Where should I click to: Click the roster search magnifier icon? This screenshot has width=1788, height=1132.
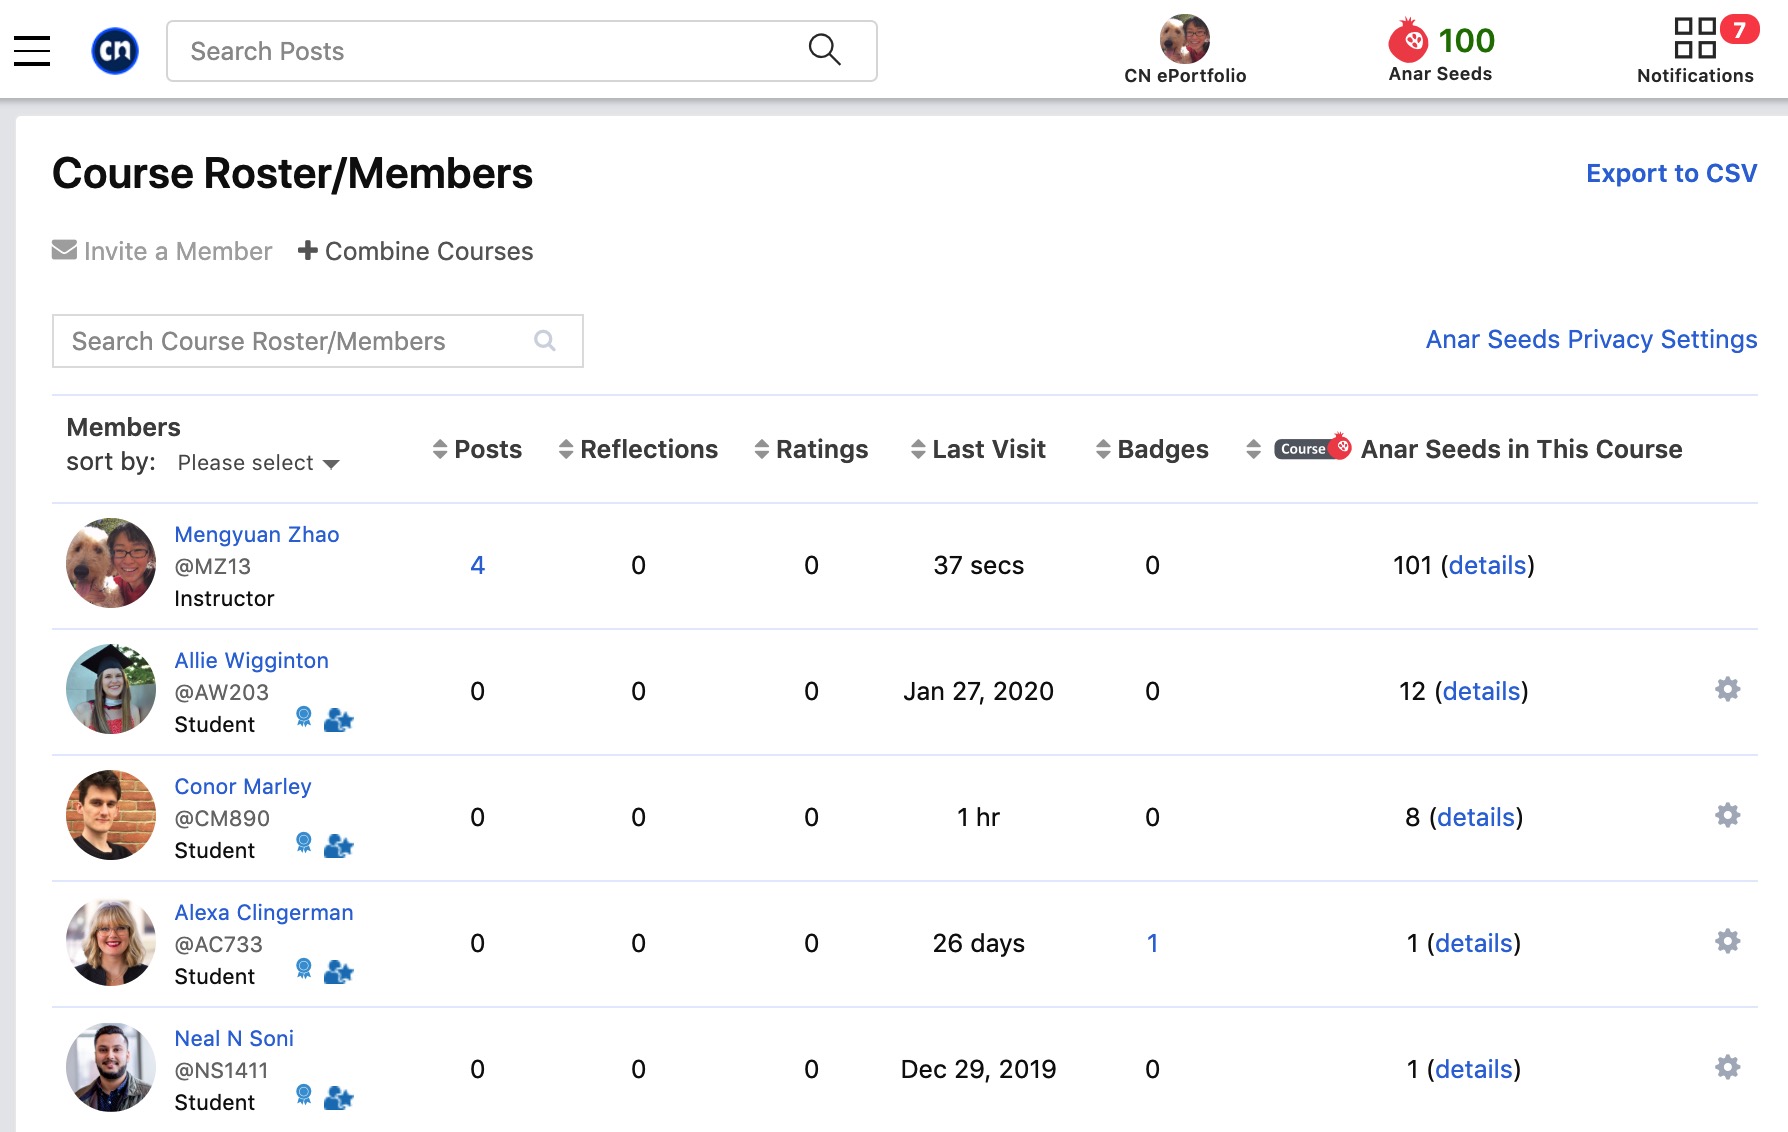[x=545, y=341]
